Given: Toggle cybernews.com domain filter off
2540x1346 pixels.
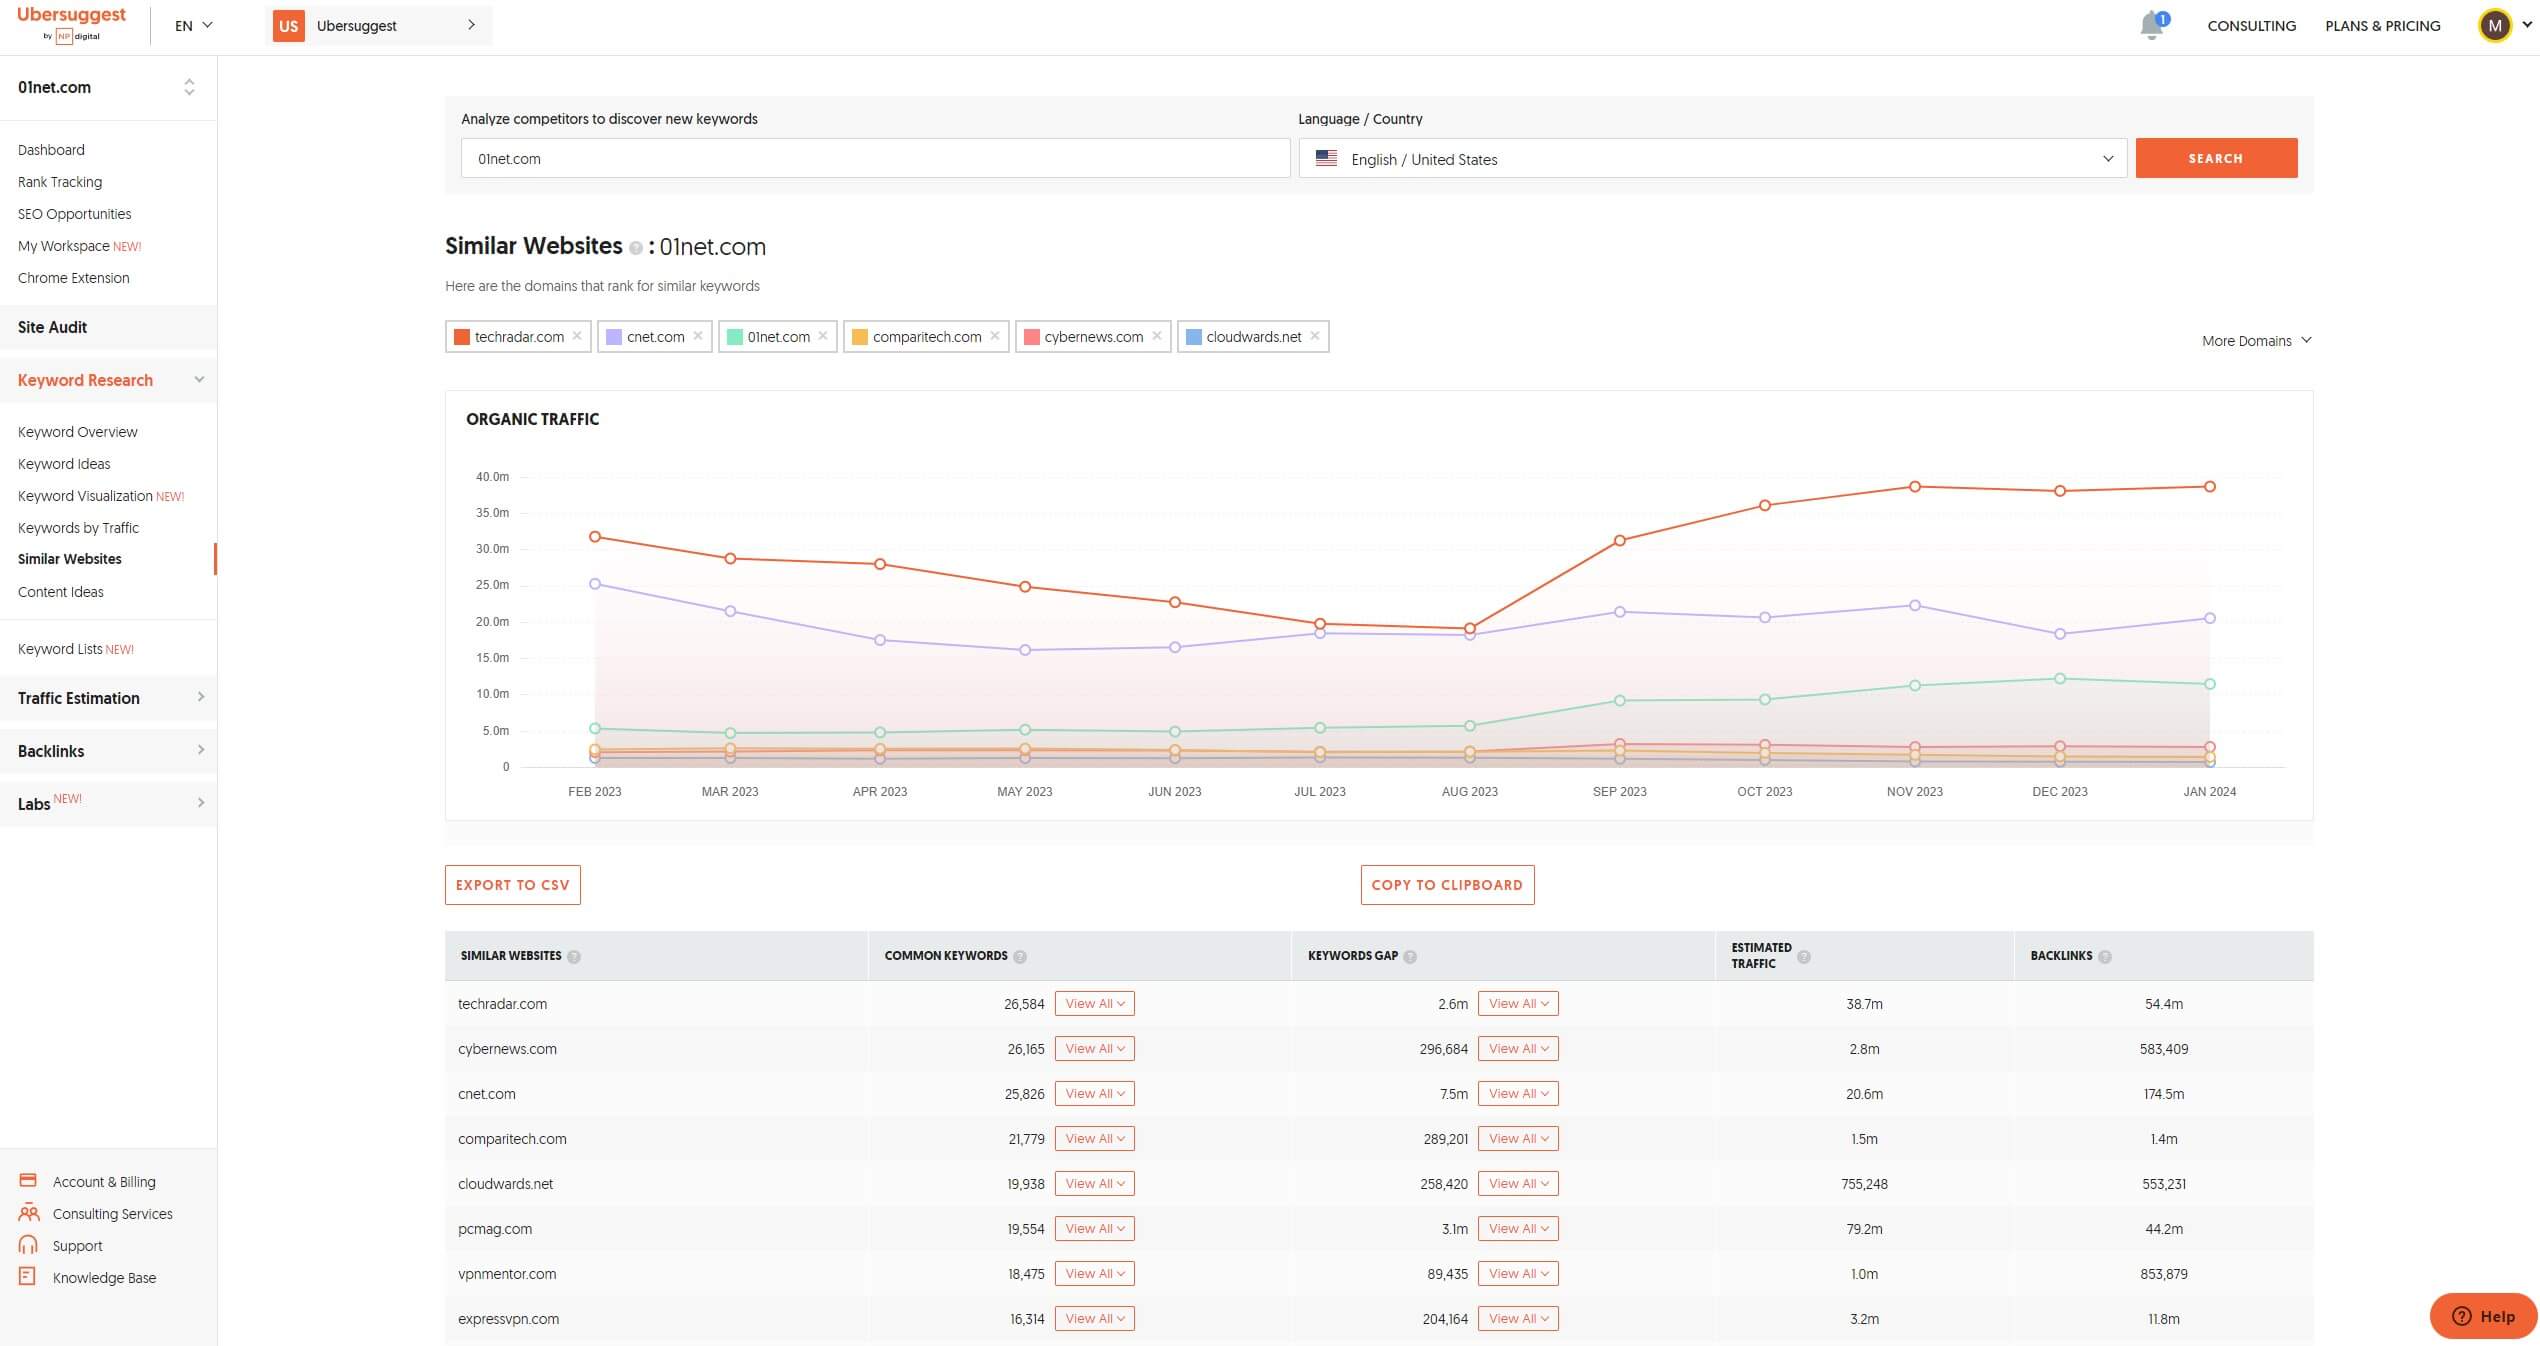Looking at the screenshot, I should (1159, 338).
